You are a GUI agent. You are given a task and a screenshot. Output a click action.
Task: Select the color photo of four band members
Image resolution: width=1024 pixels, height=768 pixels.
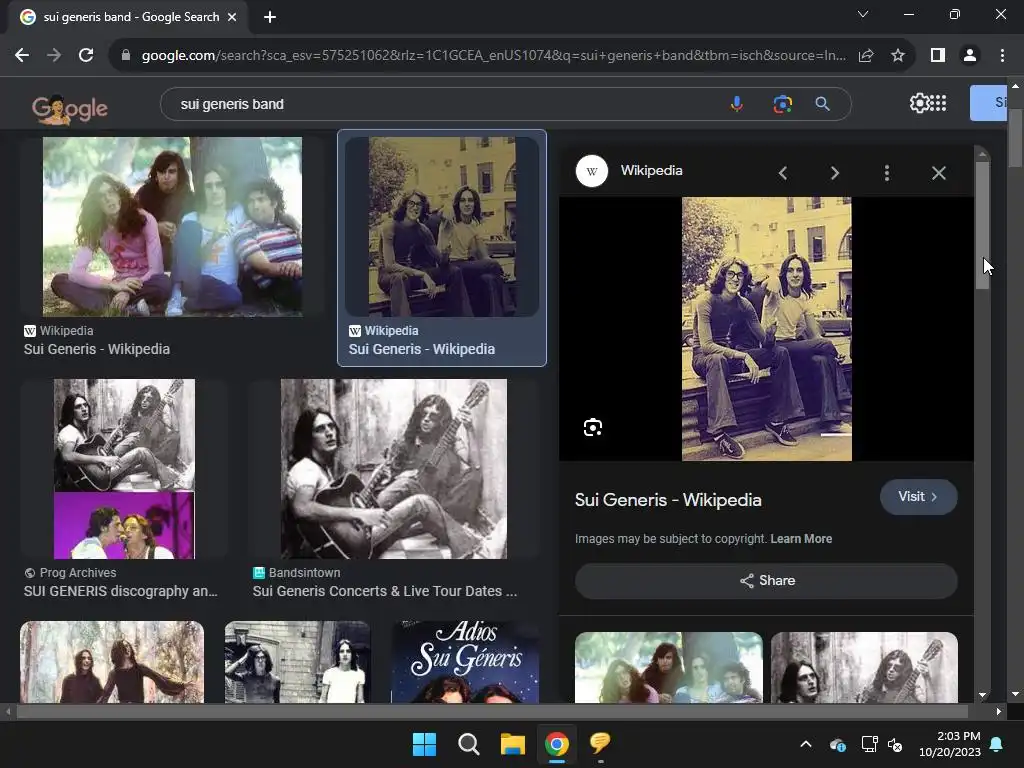point(172,227)
